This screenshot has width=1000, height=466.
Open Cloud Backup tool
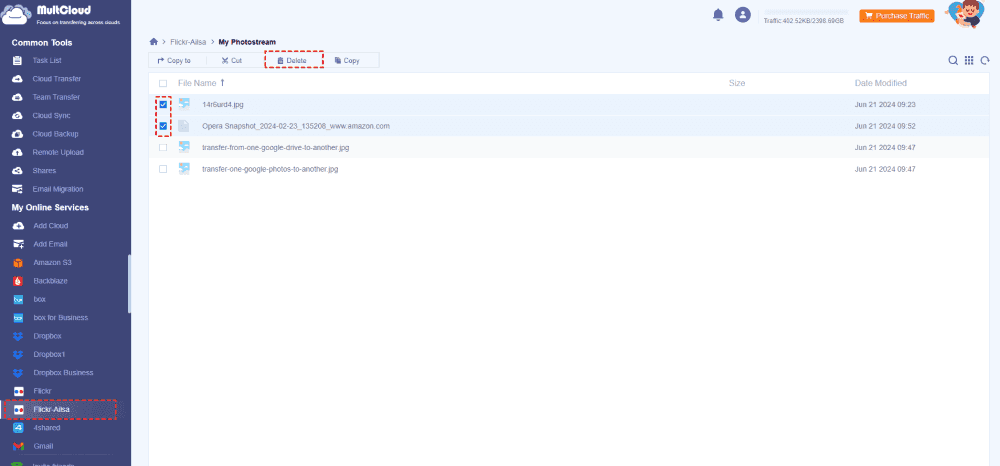pos(55,135)
